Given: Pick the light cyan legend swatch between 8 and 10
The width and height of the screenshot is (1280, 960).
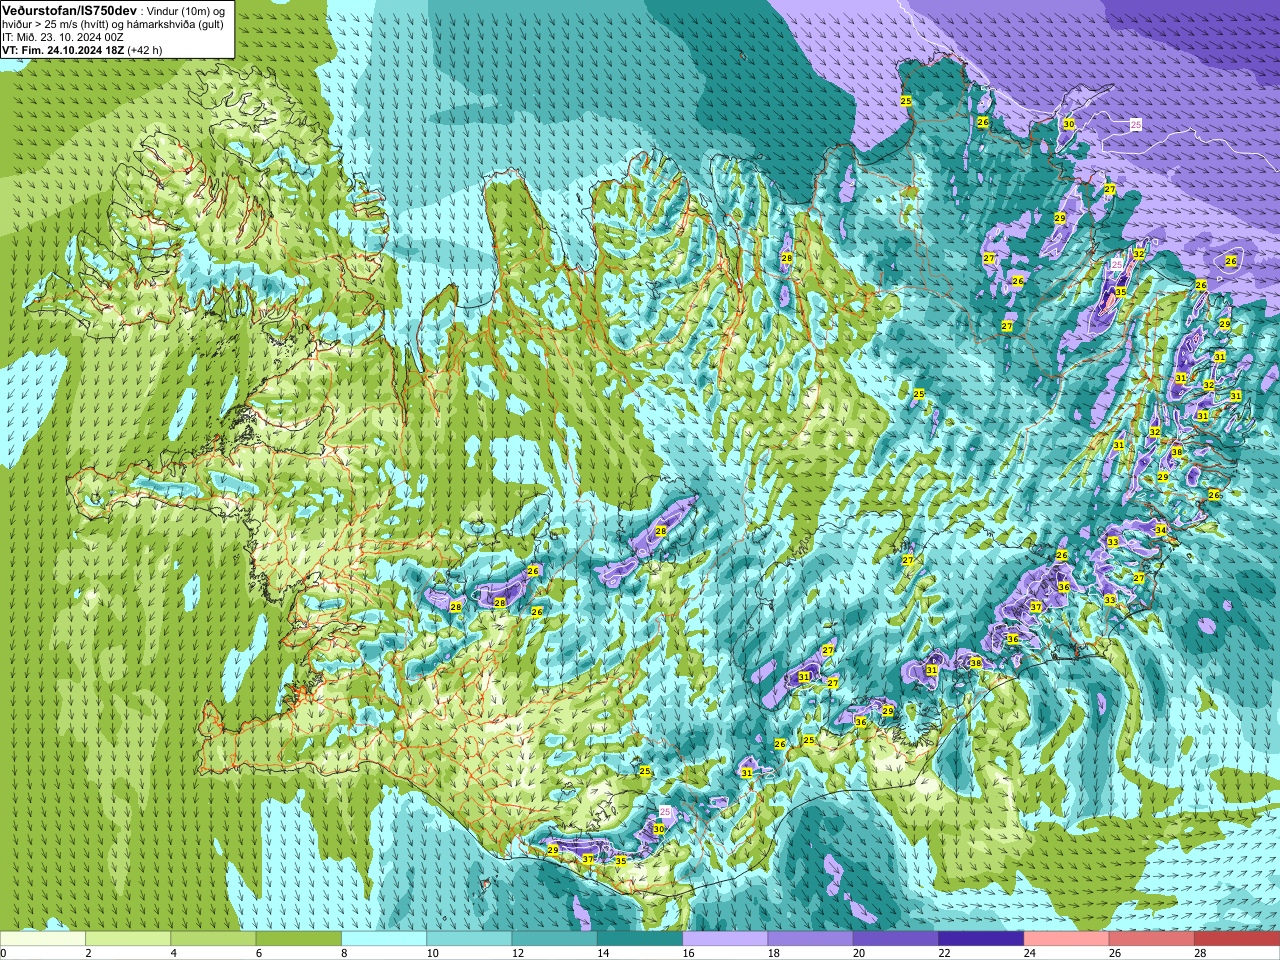Looking at the screenshot, I should tap(384, 938).
